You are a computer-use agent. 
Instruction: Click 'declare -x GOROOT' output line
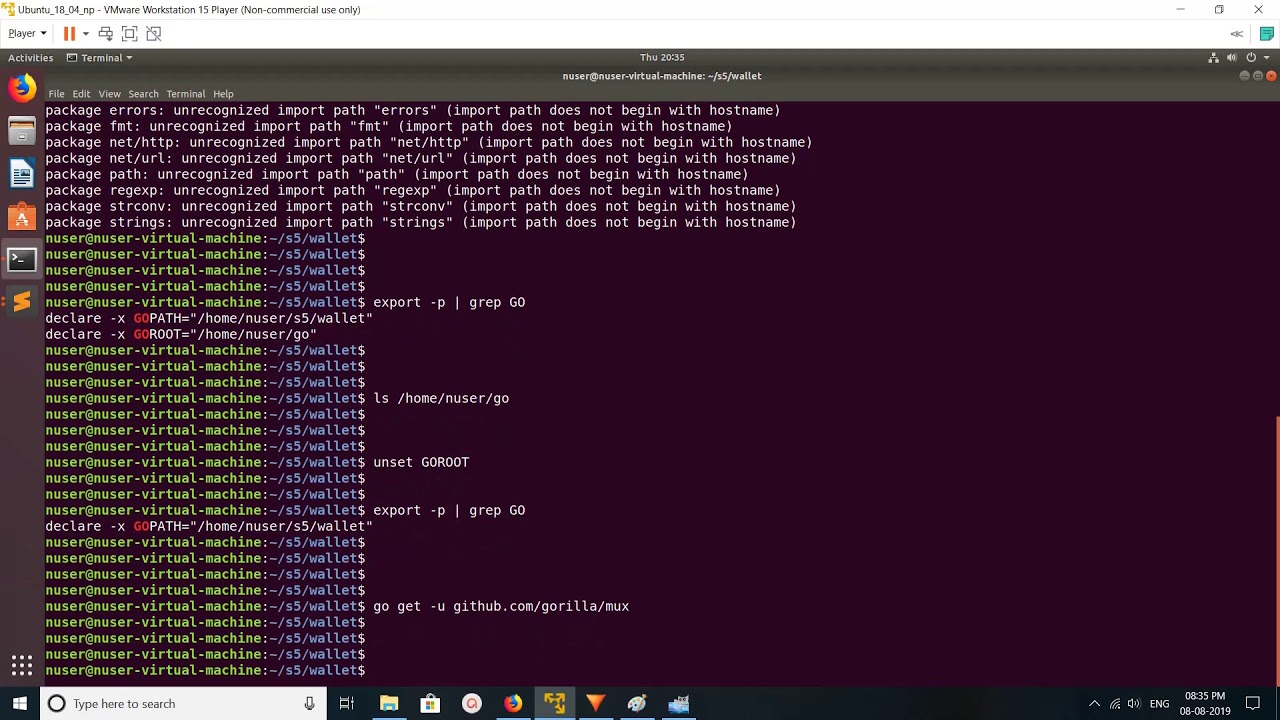pyautogui.click(x=181, y=334)
